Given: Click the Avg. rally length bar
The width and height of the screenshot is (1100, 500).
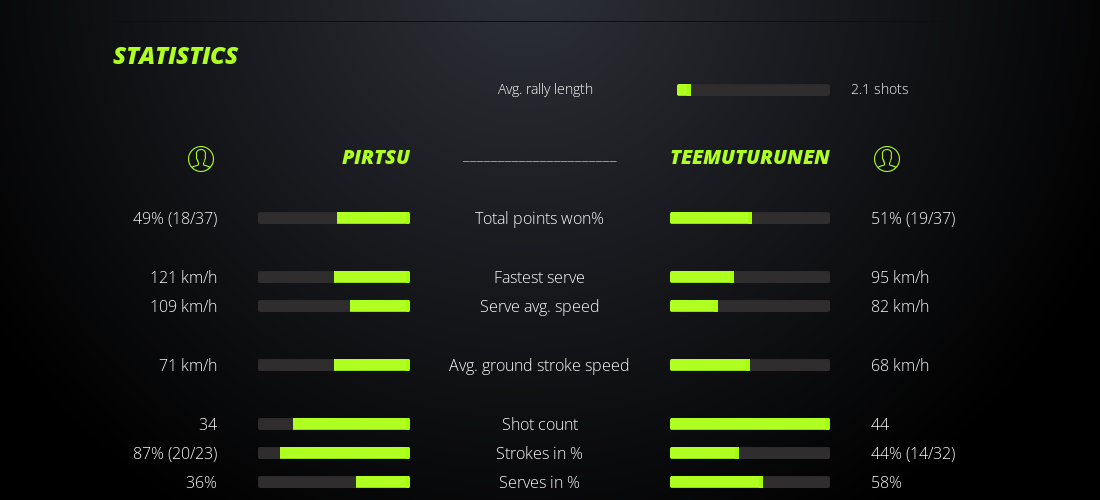Looking at the screenshot, I should pyautogui.click(x=753, y=90).
